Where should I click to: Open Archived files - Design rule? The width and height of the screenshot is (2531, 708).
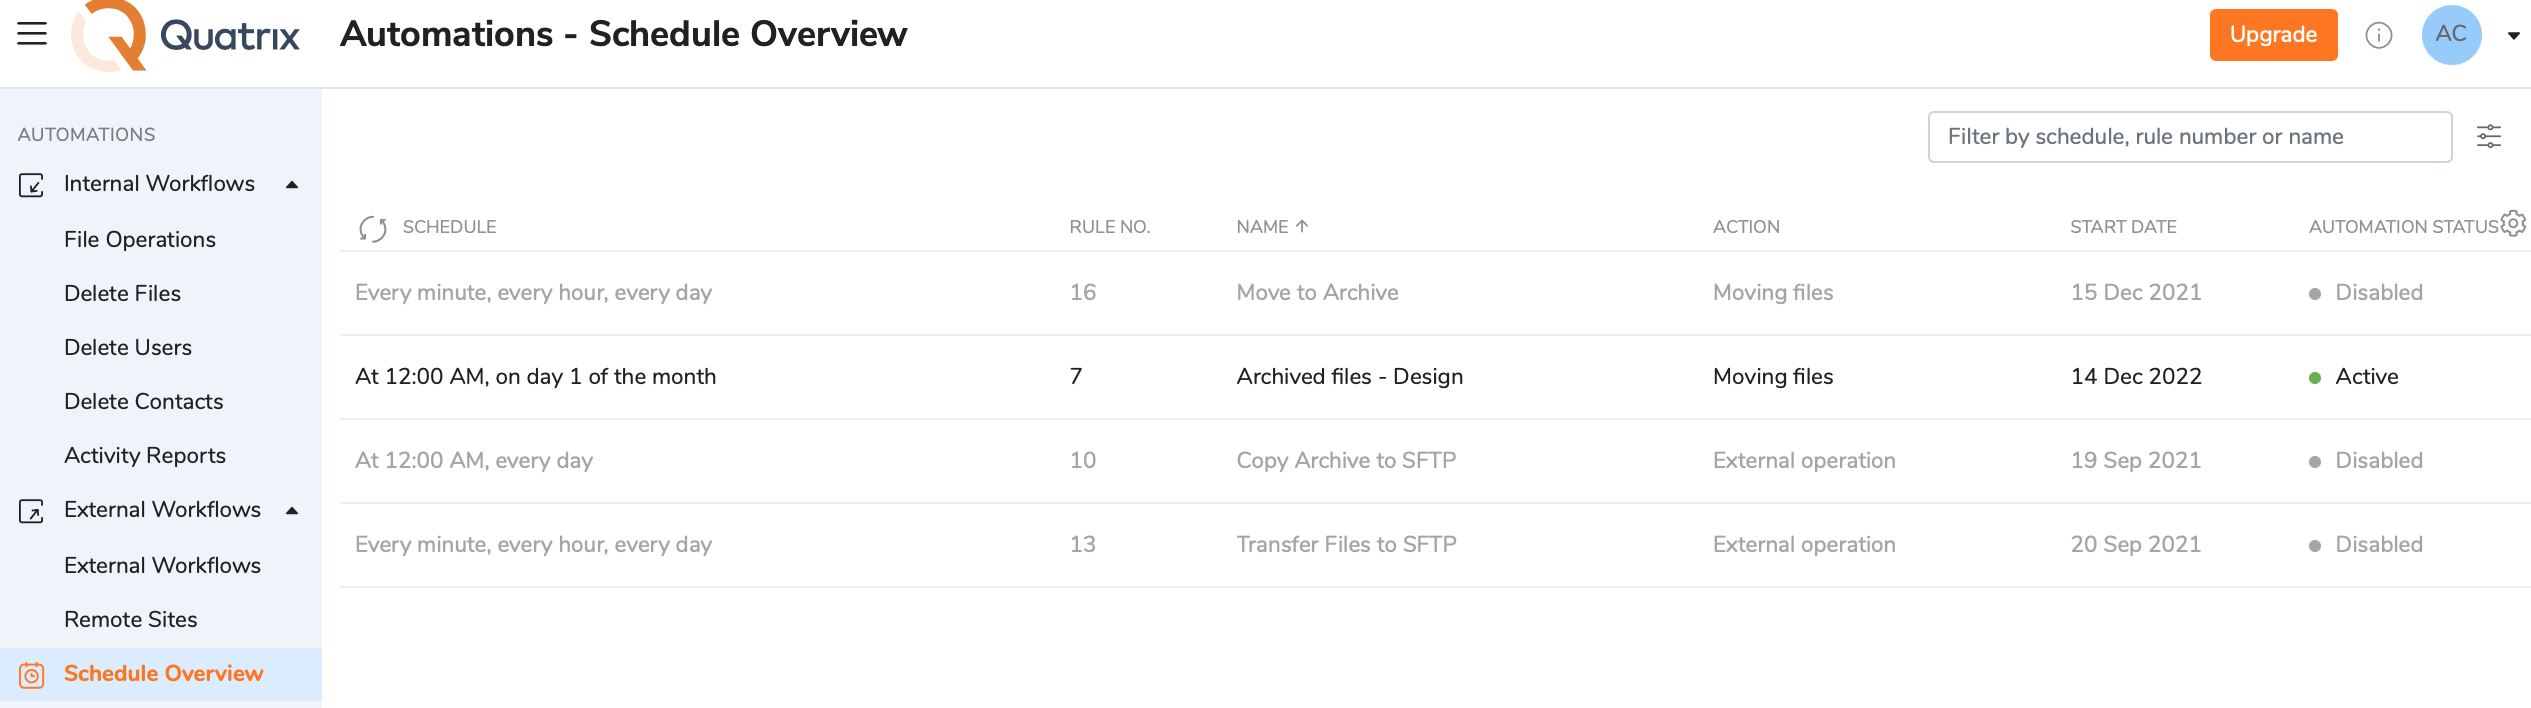point(1349,377)
